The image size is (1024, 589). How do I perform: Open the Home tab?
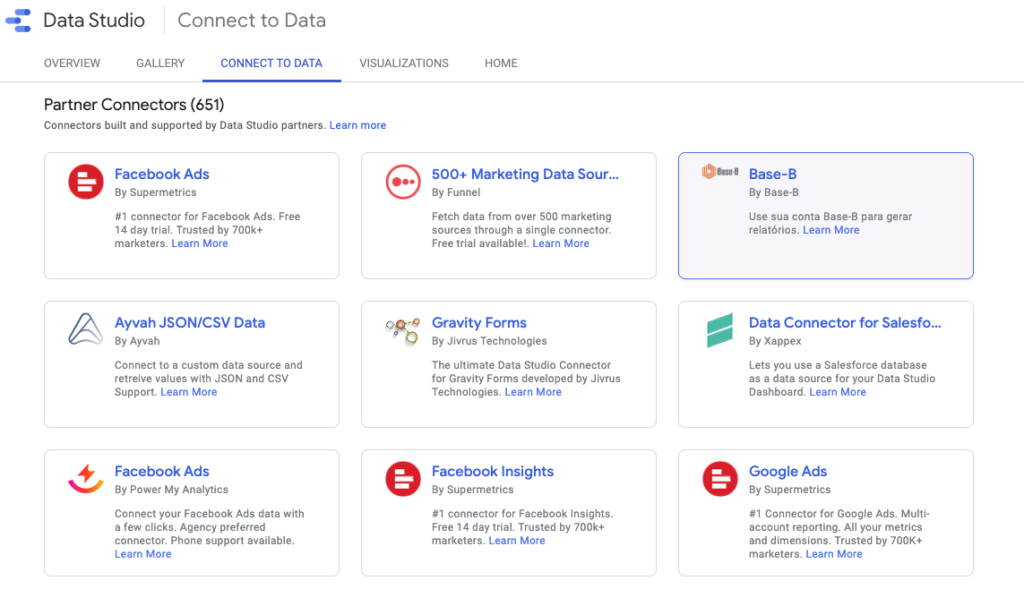click(x=501, y=63)
